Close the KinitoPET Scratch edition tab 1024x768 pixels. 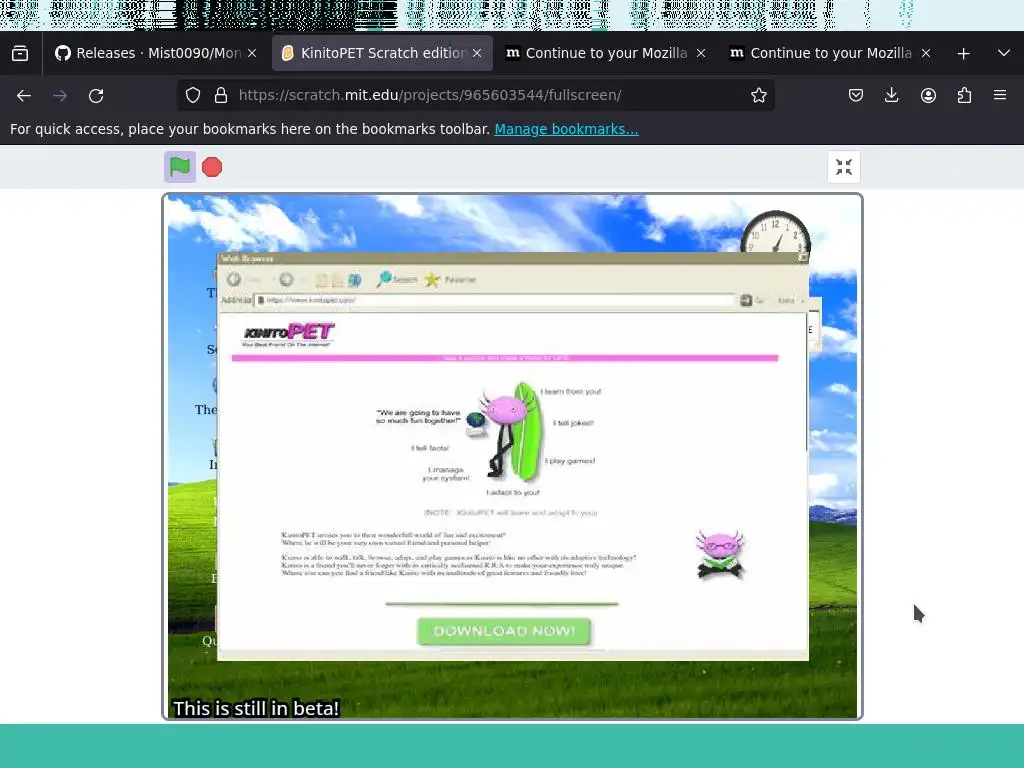[x=477, y=53]
